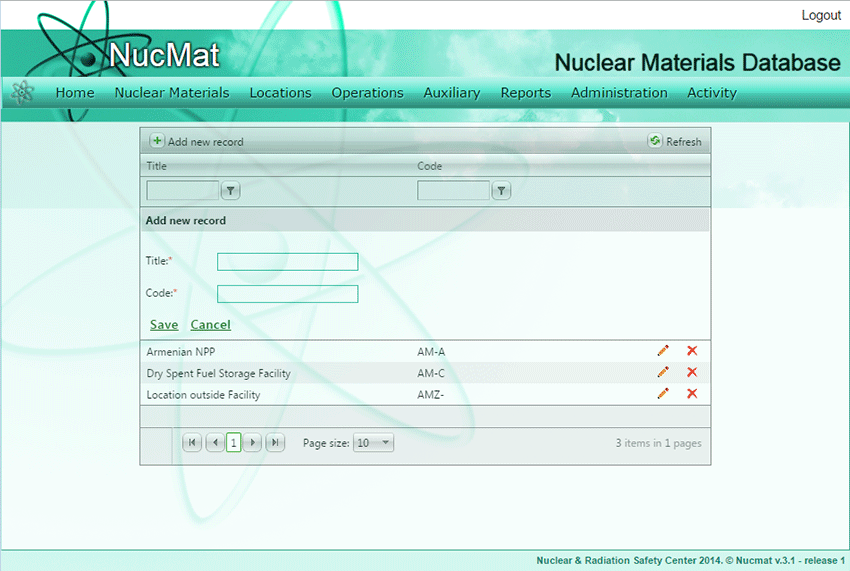
Task: Remove the Location outside Facility record
Action: [x=692, y=394]
